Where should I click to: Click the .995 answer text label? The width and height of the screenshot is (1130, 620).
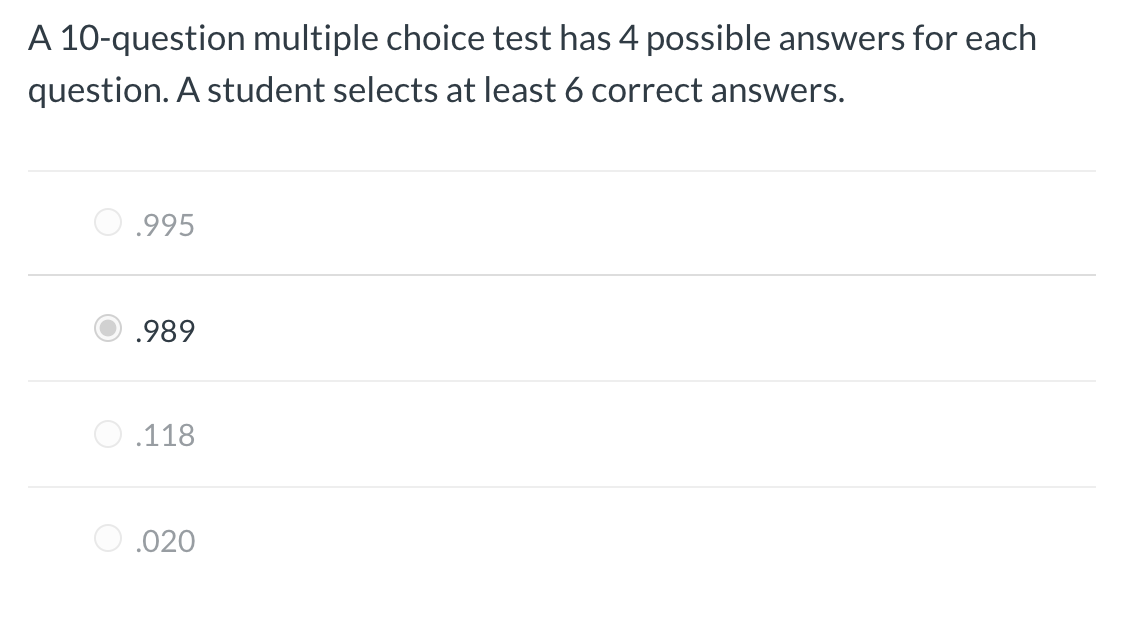click(164, 224)
